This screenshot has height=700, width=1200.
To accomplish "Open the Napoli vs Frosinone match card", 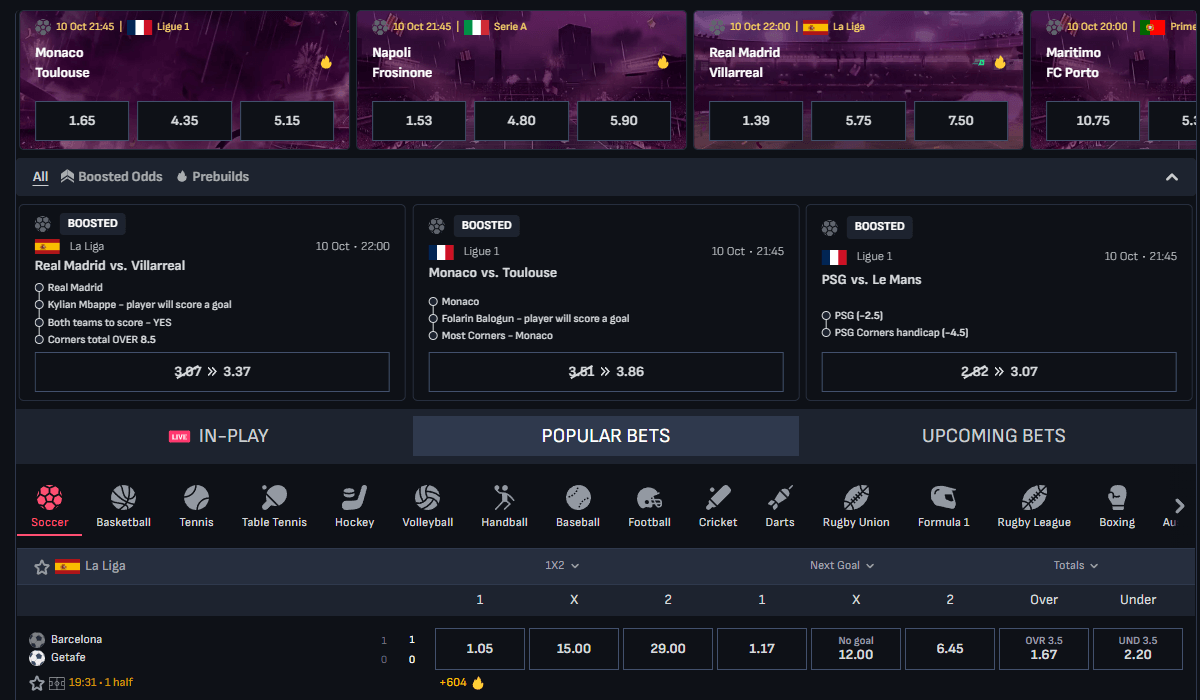I will click(521, 80).
